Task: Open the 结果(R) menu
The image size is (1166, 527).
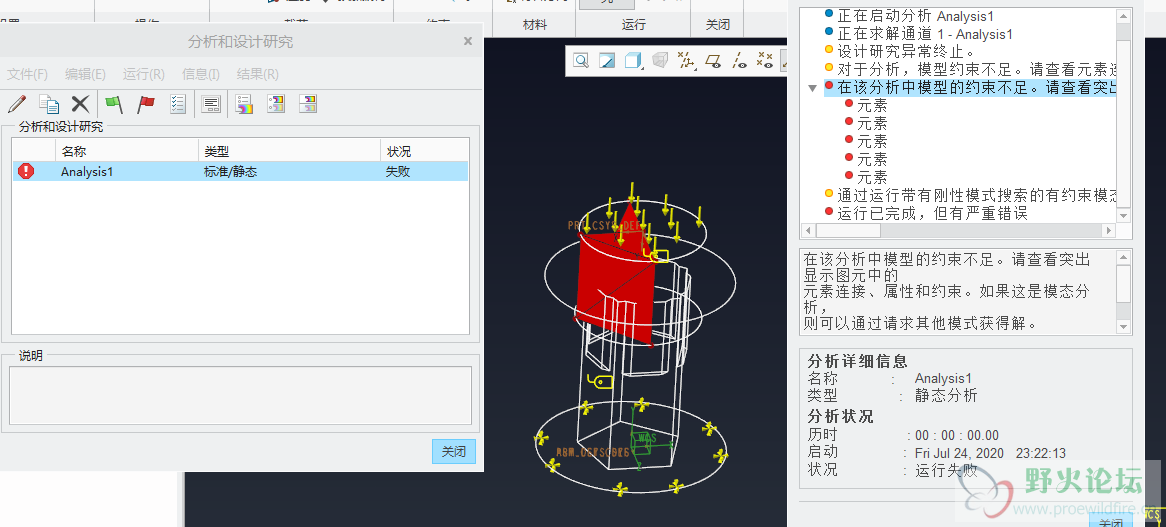Action: pyautogui.click(x=258, y=74)
